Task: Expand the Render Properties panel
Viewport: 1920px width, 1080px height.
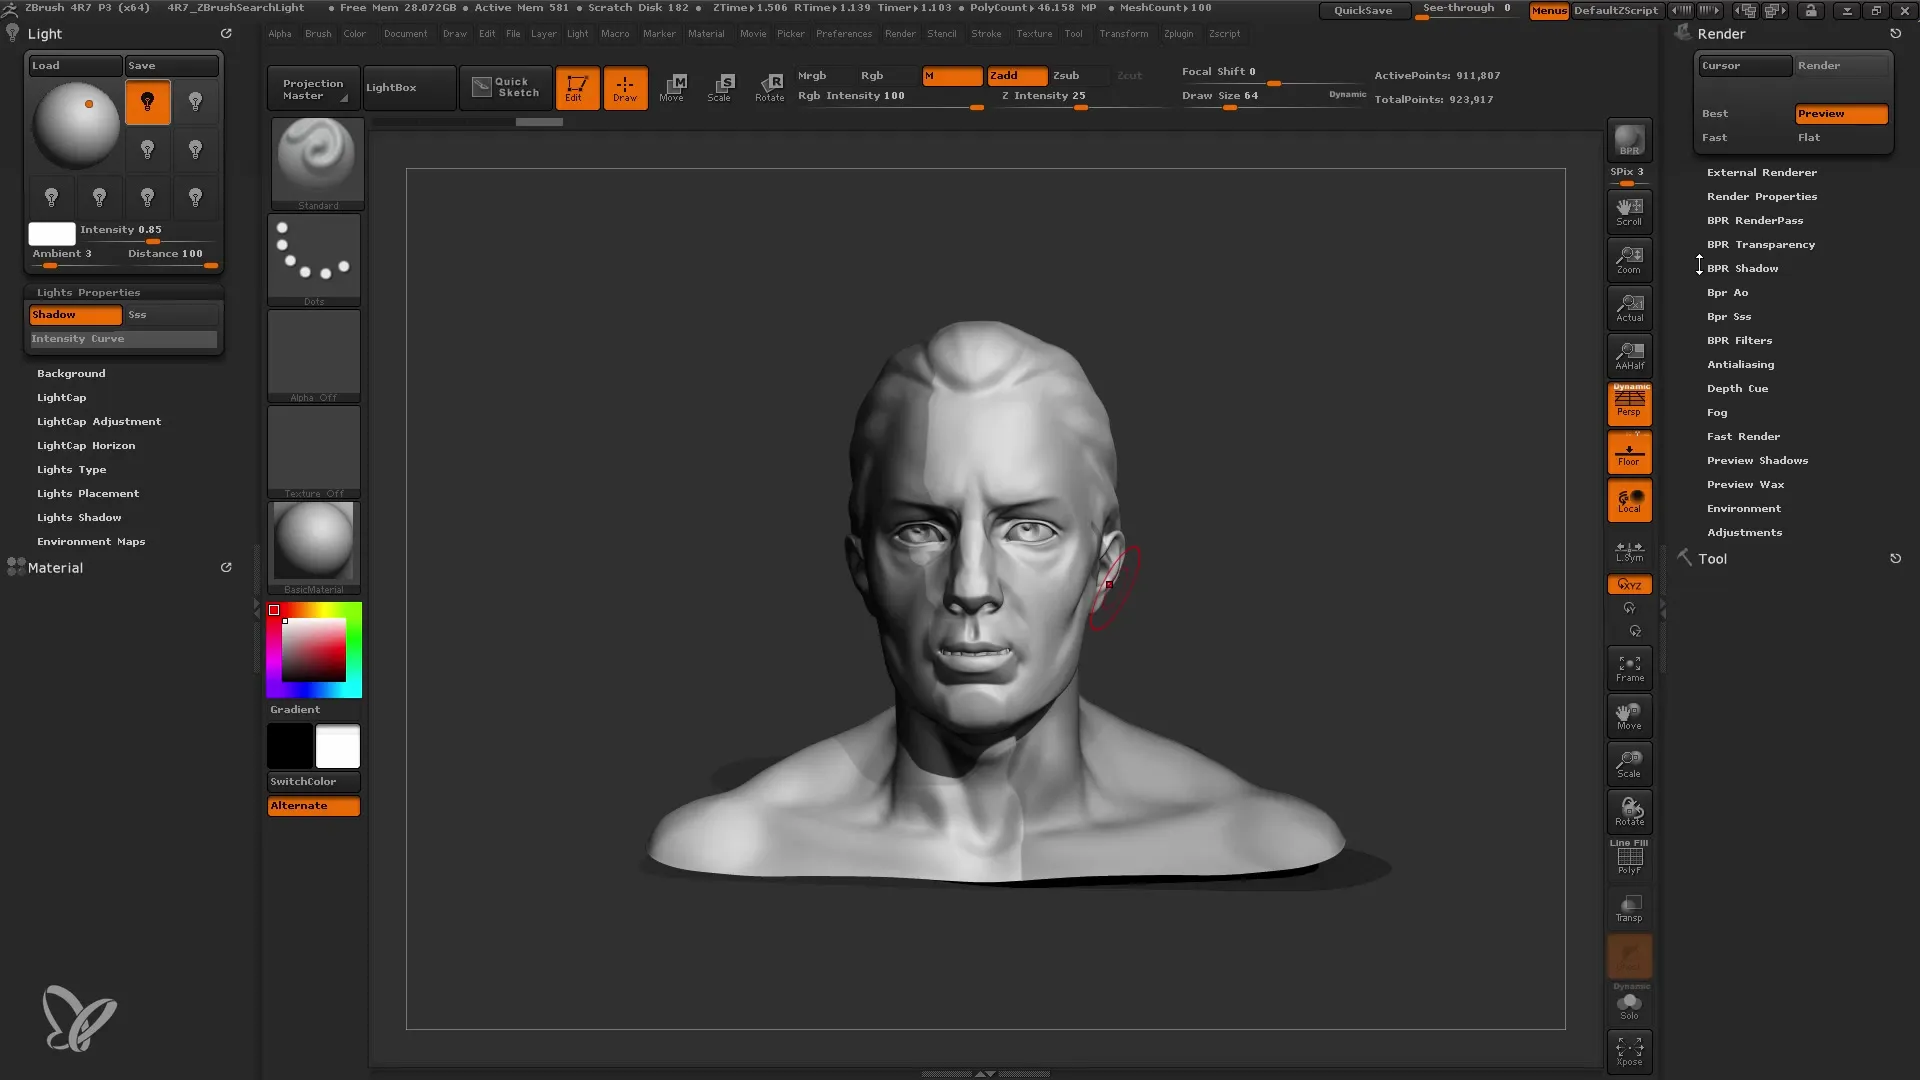Action: click(x=1762, y=195)
